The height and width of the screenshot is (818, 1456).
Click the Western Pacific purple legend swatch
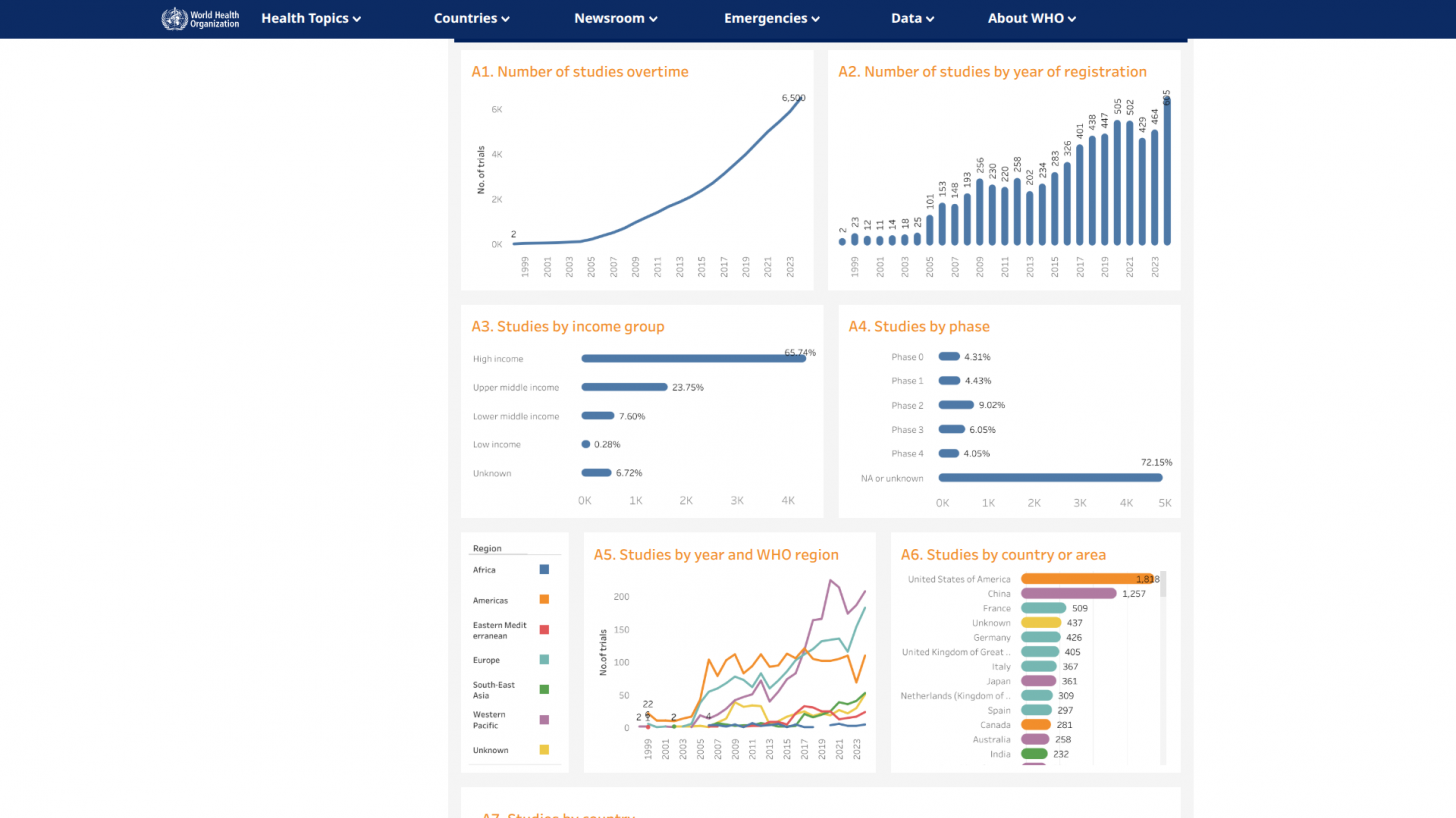tap(544, 719)
